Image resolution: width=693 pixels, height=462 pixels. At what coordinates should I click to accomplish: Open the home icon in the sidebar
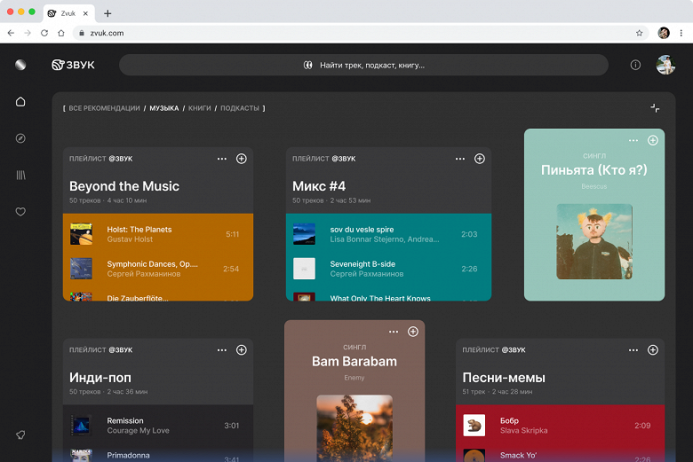point(20,102)
